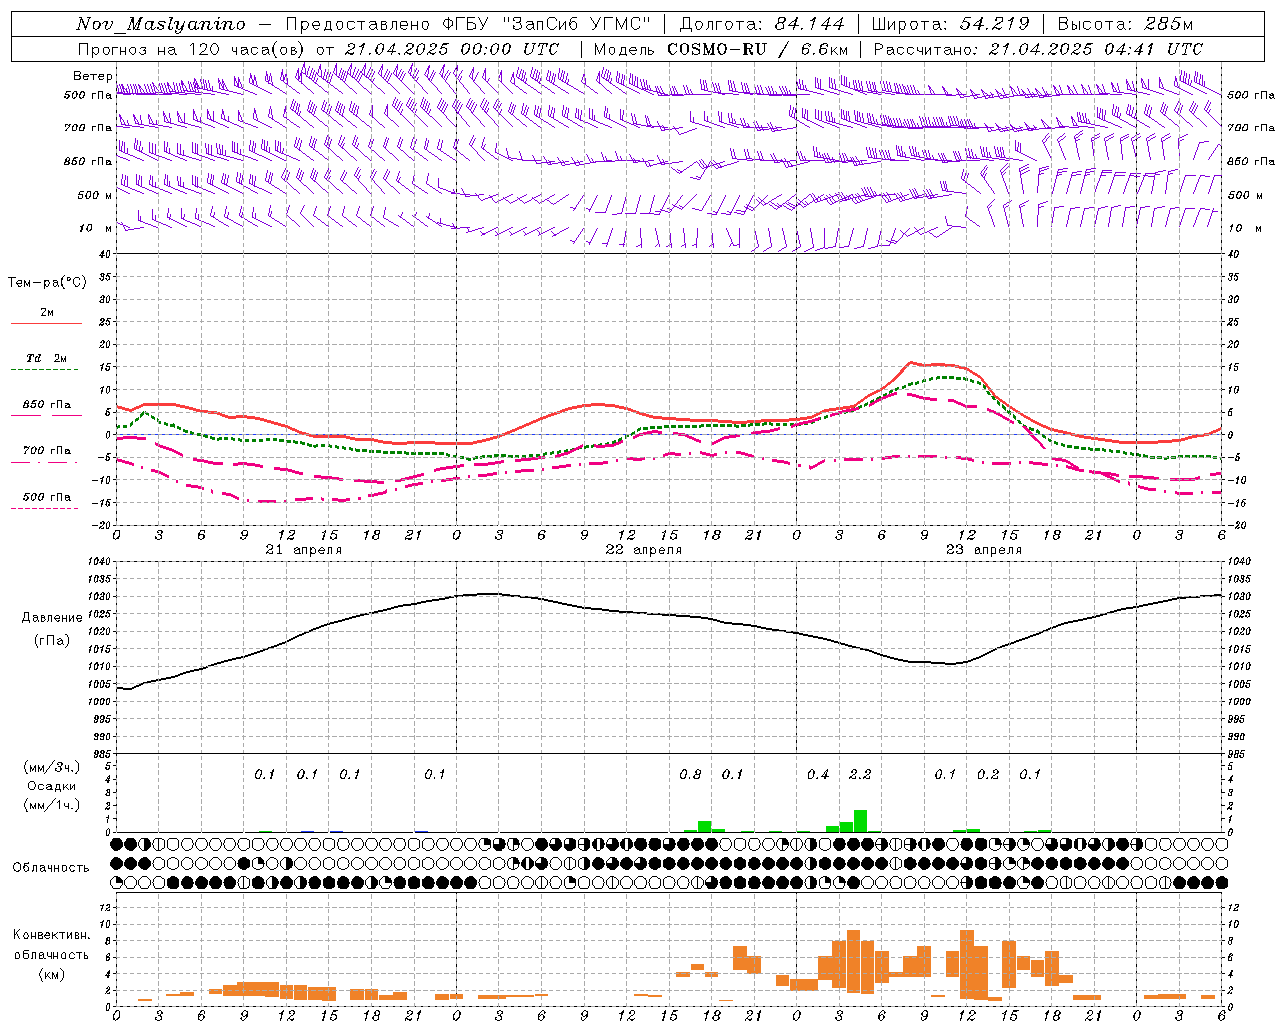Click the 0.8 precipitation value

690,775
